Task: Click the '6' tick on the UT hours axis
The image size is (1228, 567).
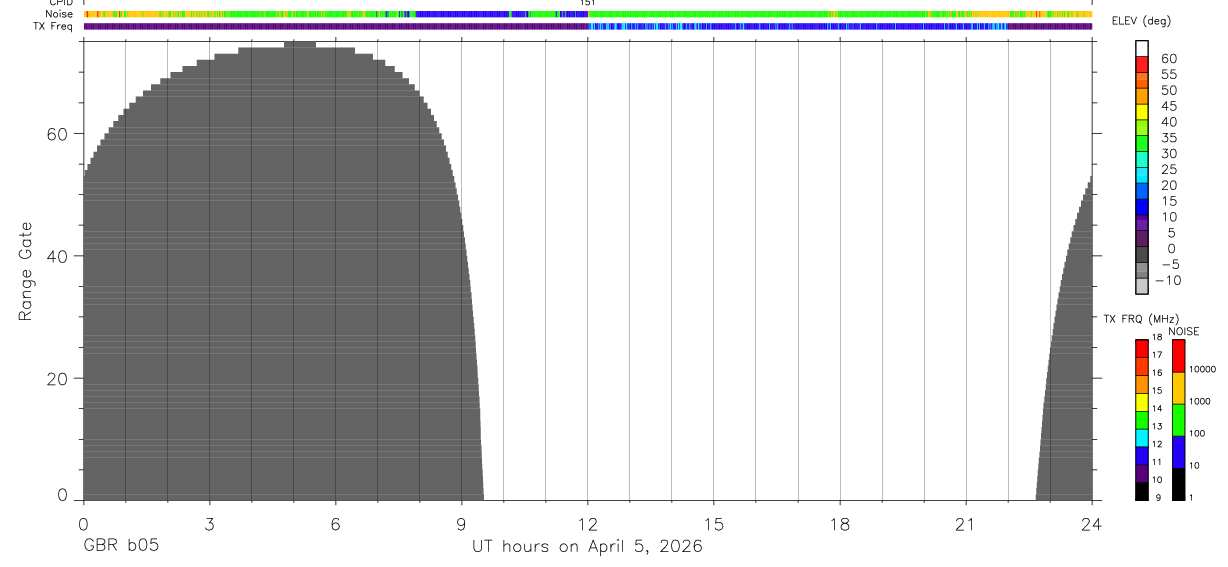Action: tap(335, 524)
